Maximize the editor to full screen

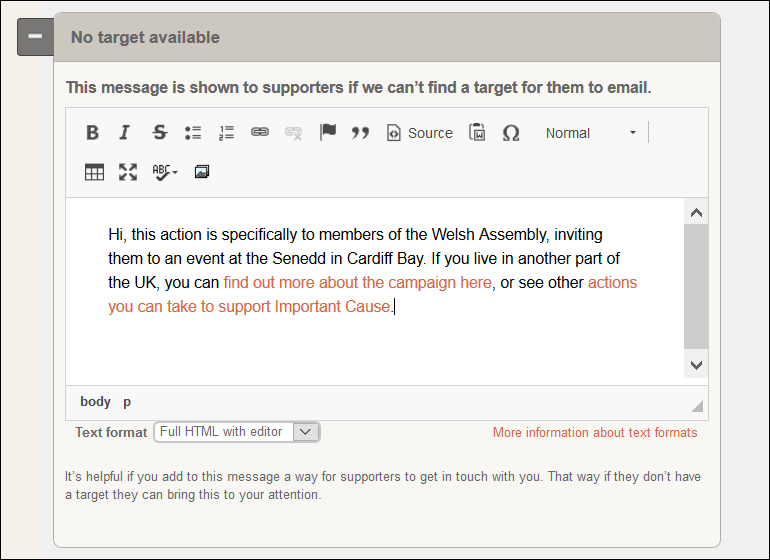[x=128, y=172]
